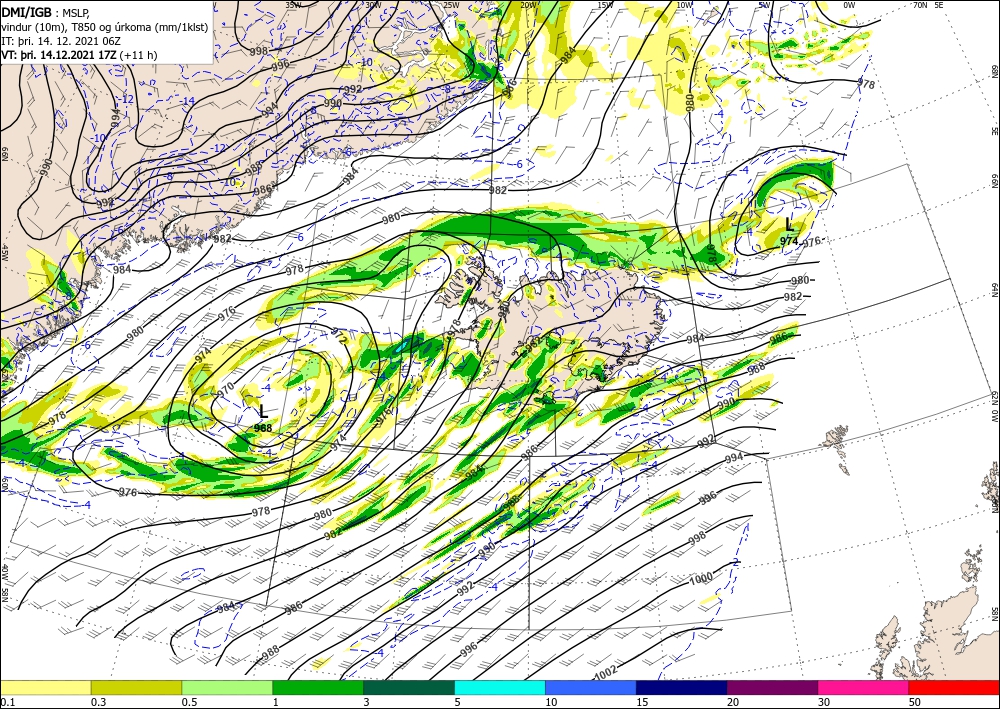Viewport: 1000px width, 709px height.
Task: Click the "15W" longitude label
Action: [x=606, y=5]
